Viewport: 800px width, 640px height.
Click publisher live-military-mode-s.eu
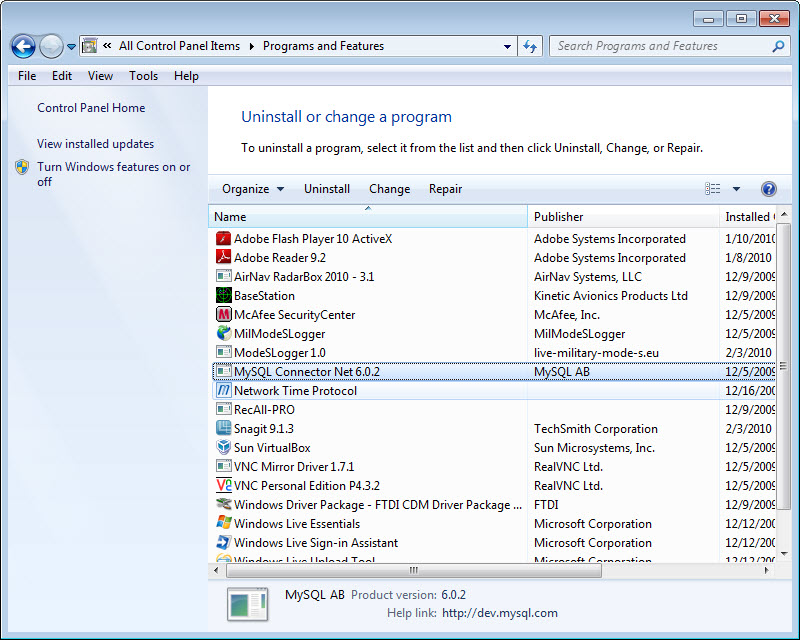point(596,353)
